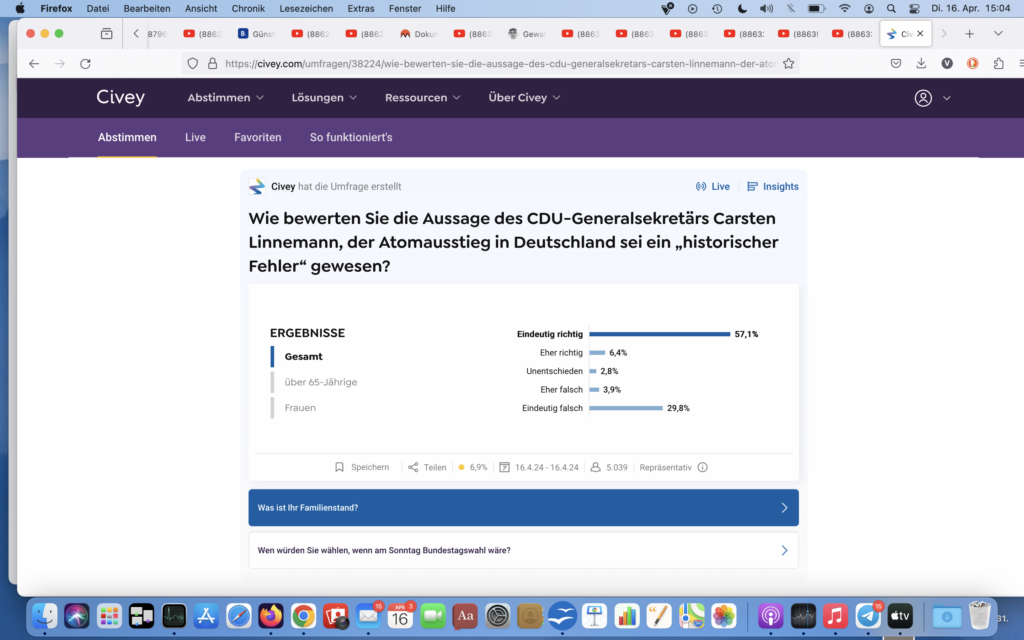Open a new browser tab
Viewport: 1024px width, 640px height.
coord(969,33)
